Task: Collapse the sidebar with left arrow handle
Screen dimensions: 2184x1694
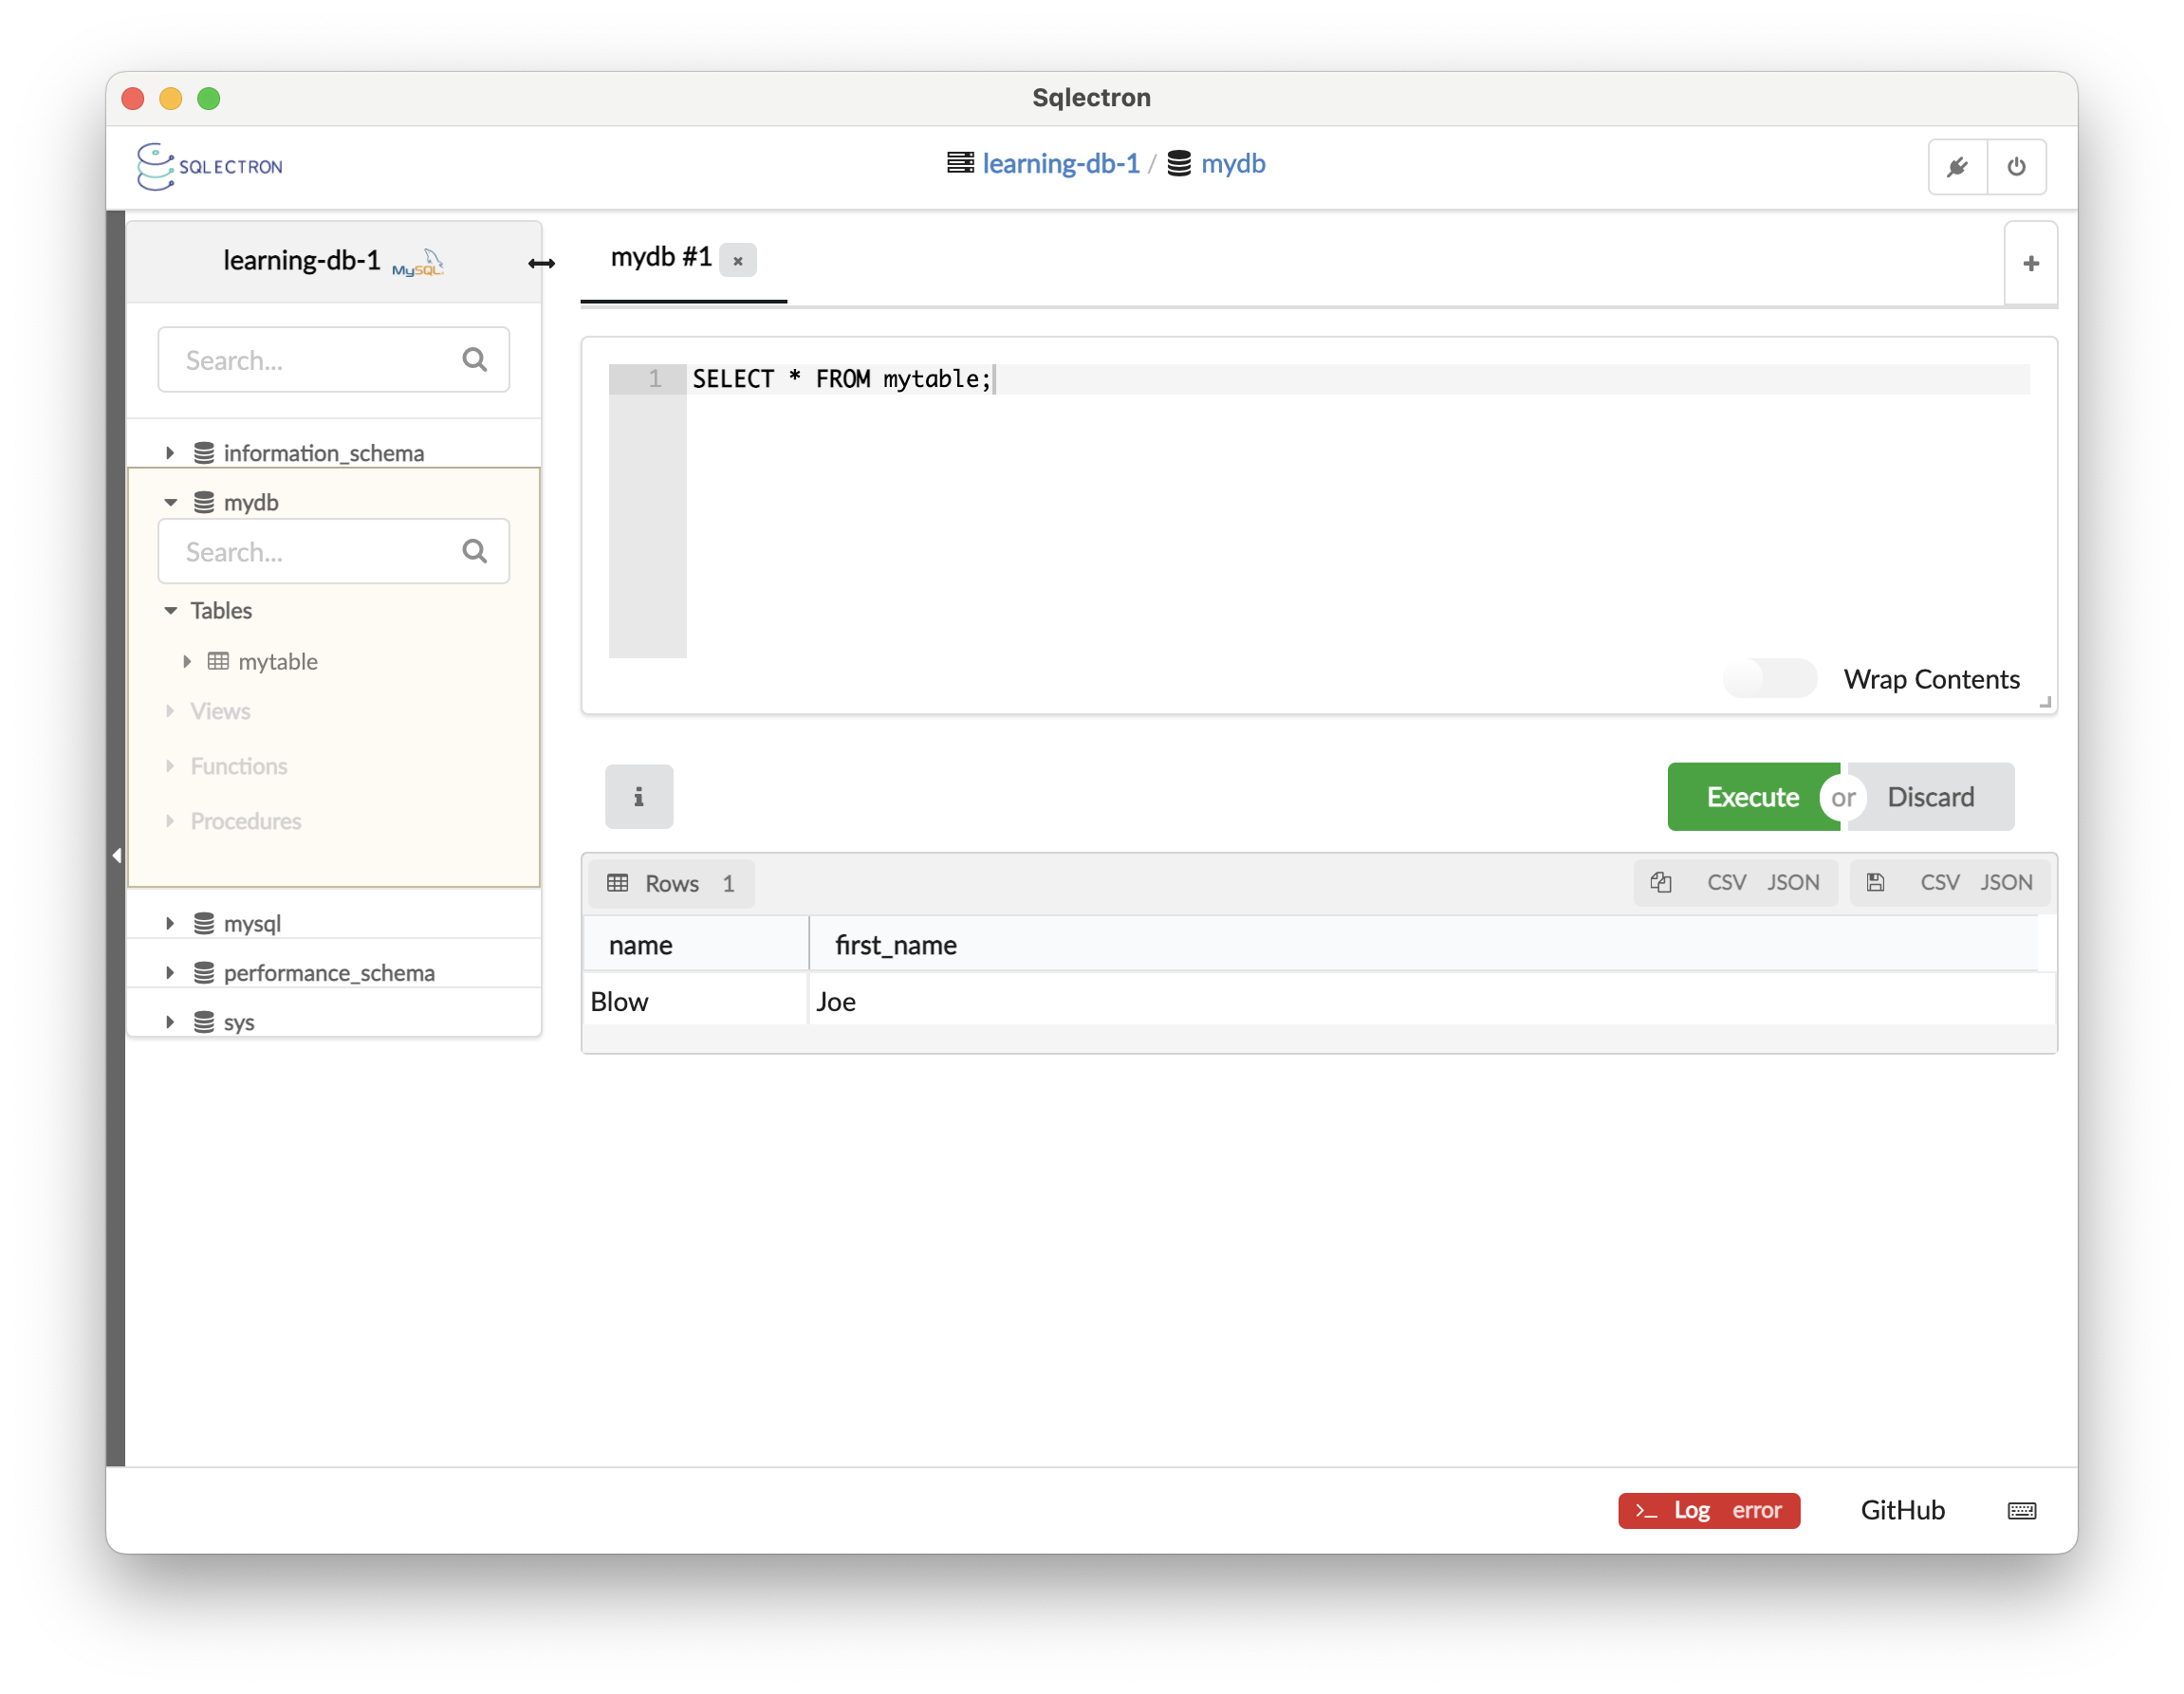Action: point(117,855)
